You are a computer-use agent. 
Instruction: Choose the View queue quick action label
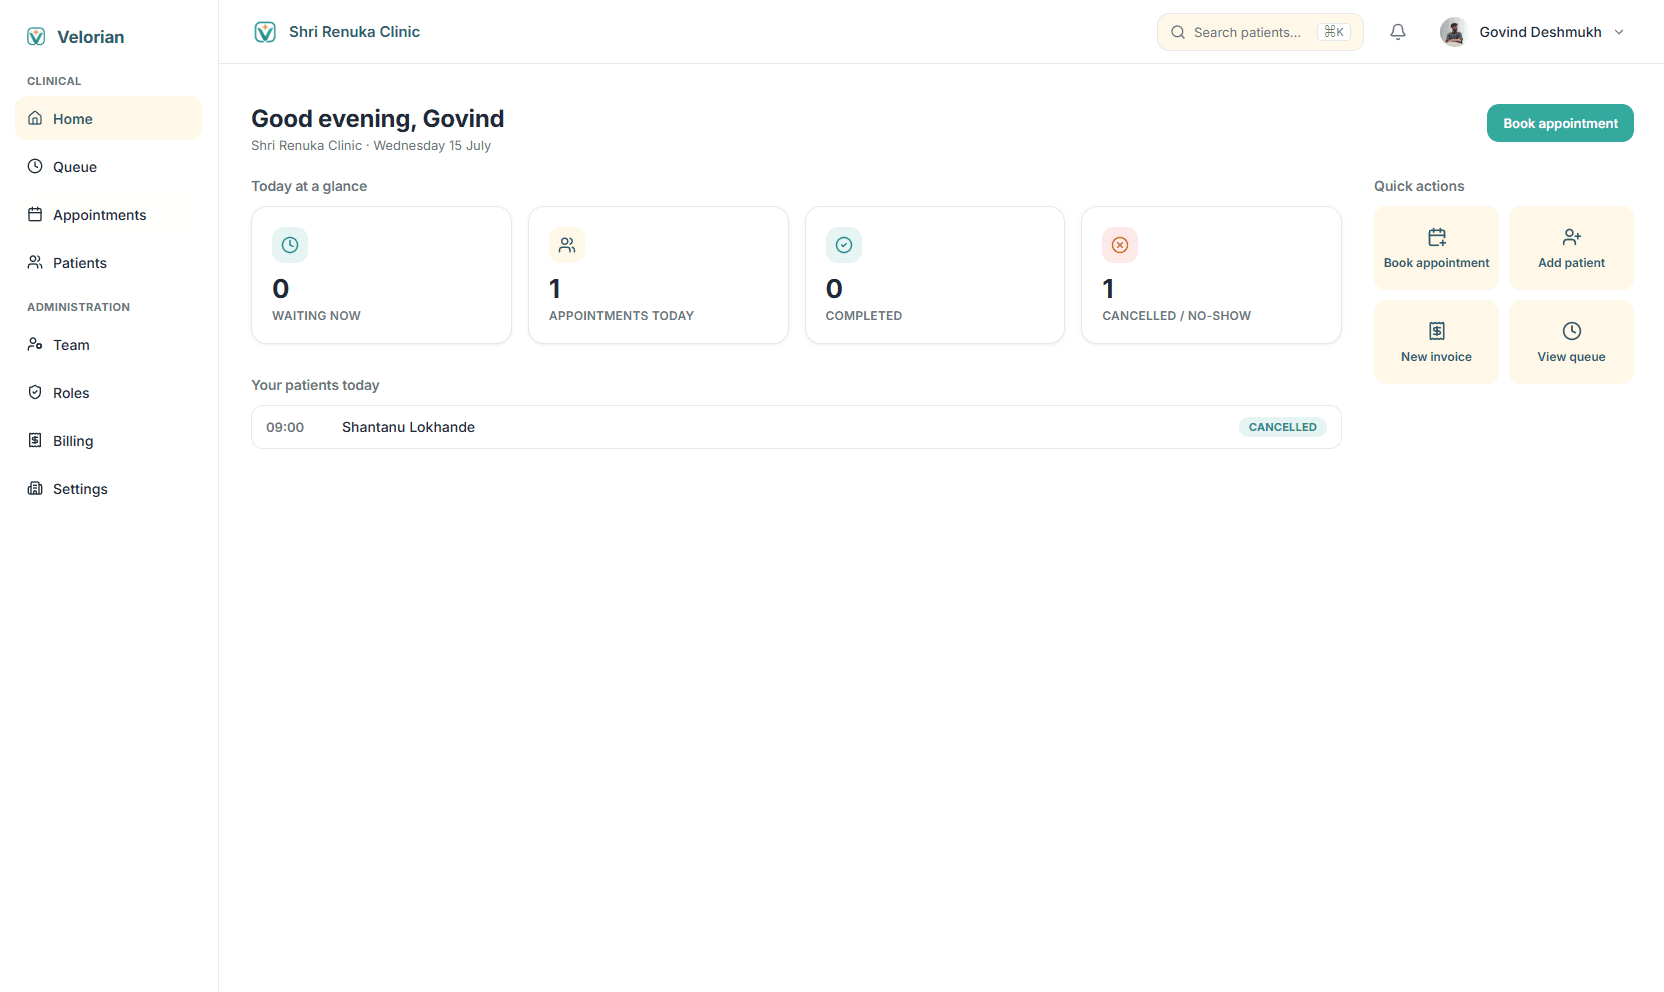coord(1571,357)
